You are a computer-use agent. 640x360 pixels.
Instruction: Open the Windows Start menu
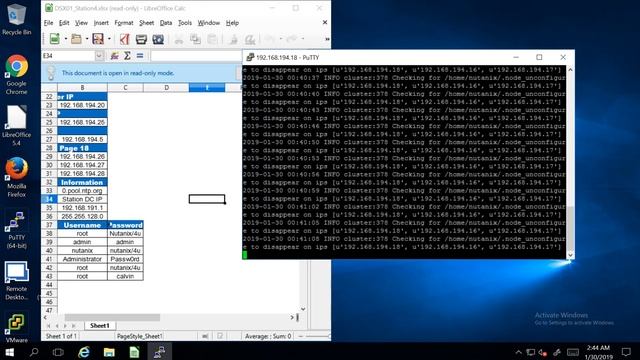[10, 352]
